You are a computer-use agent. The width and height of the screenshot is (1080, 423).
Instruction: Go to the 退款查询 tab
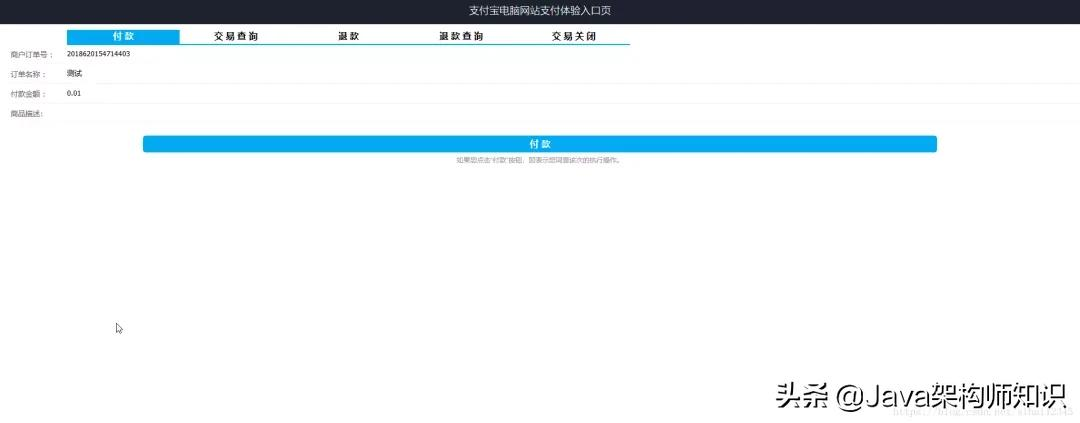point(461,37)
